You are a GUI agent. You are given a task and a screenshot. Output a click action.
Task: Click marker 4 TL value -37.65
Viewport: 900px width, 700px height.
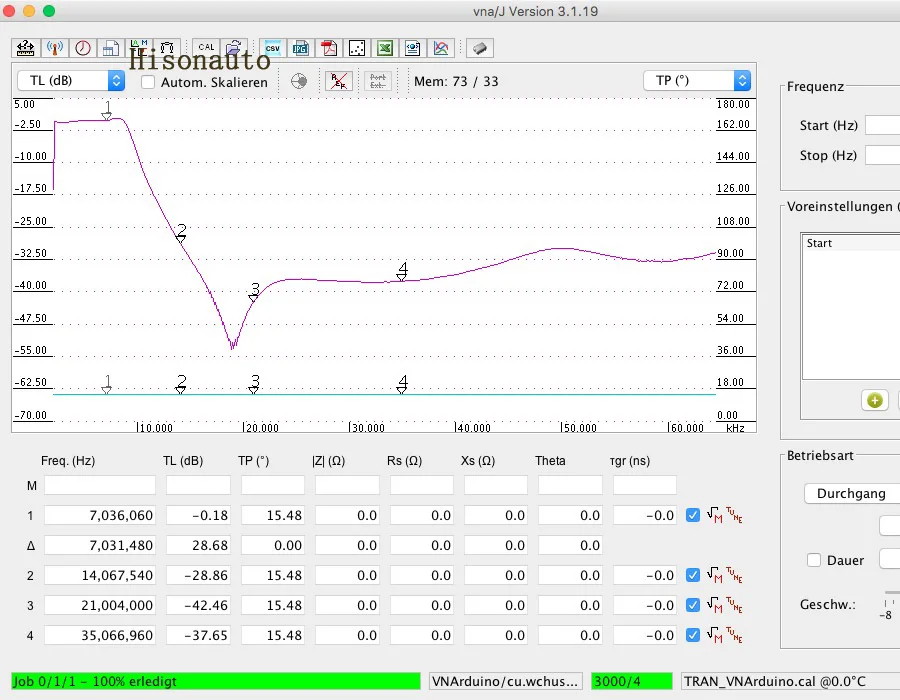pos(199,635)
